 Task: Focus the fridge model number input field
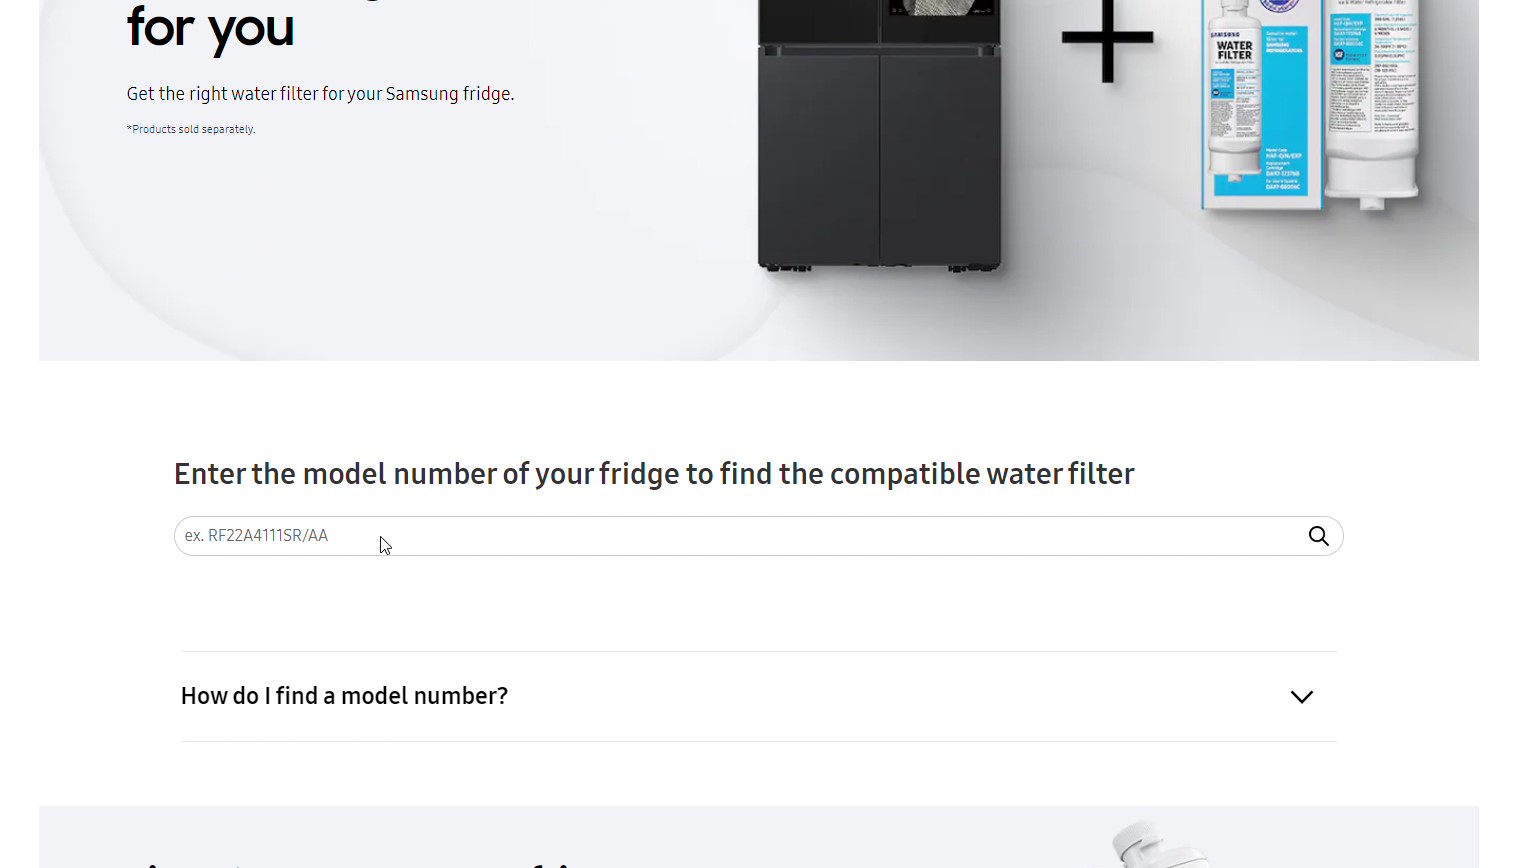740,536
